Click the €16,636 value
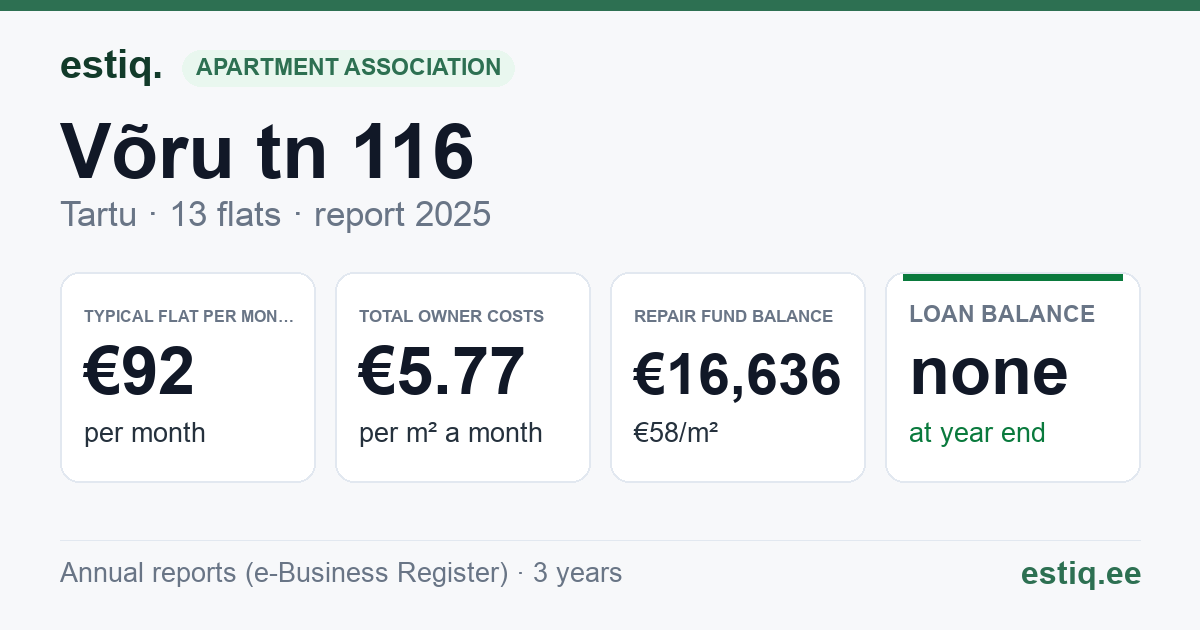Screen dimensions: 1200x630 738,375
